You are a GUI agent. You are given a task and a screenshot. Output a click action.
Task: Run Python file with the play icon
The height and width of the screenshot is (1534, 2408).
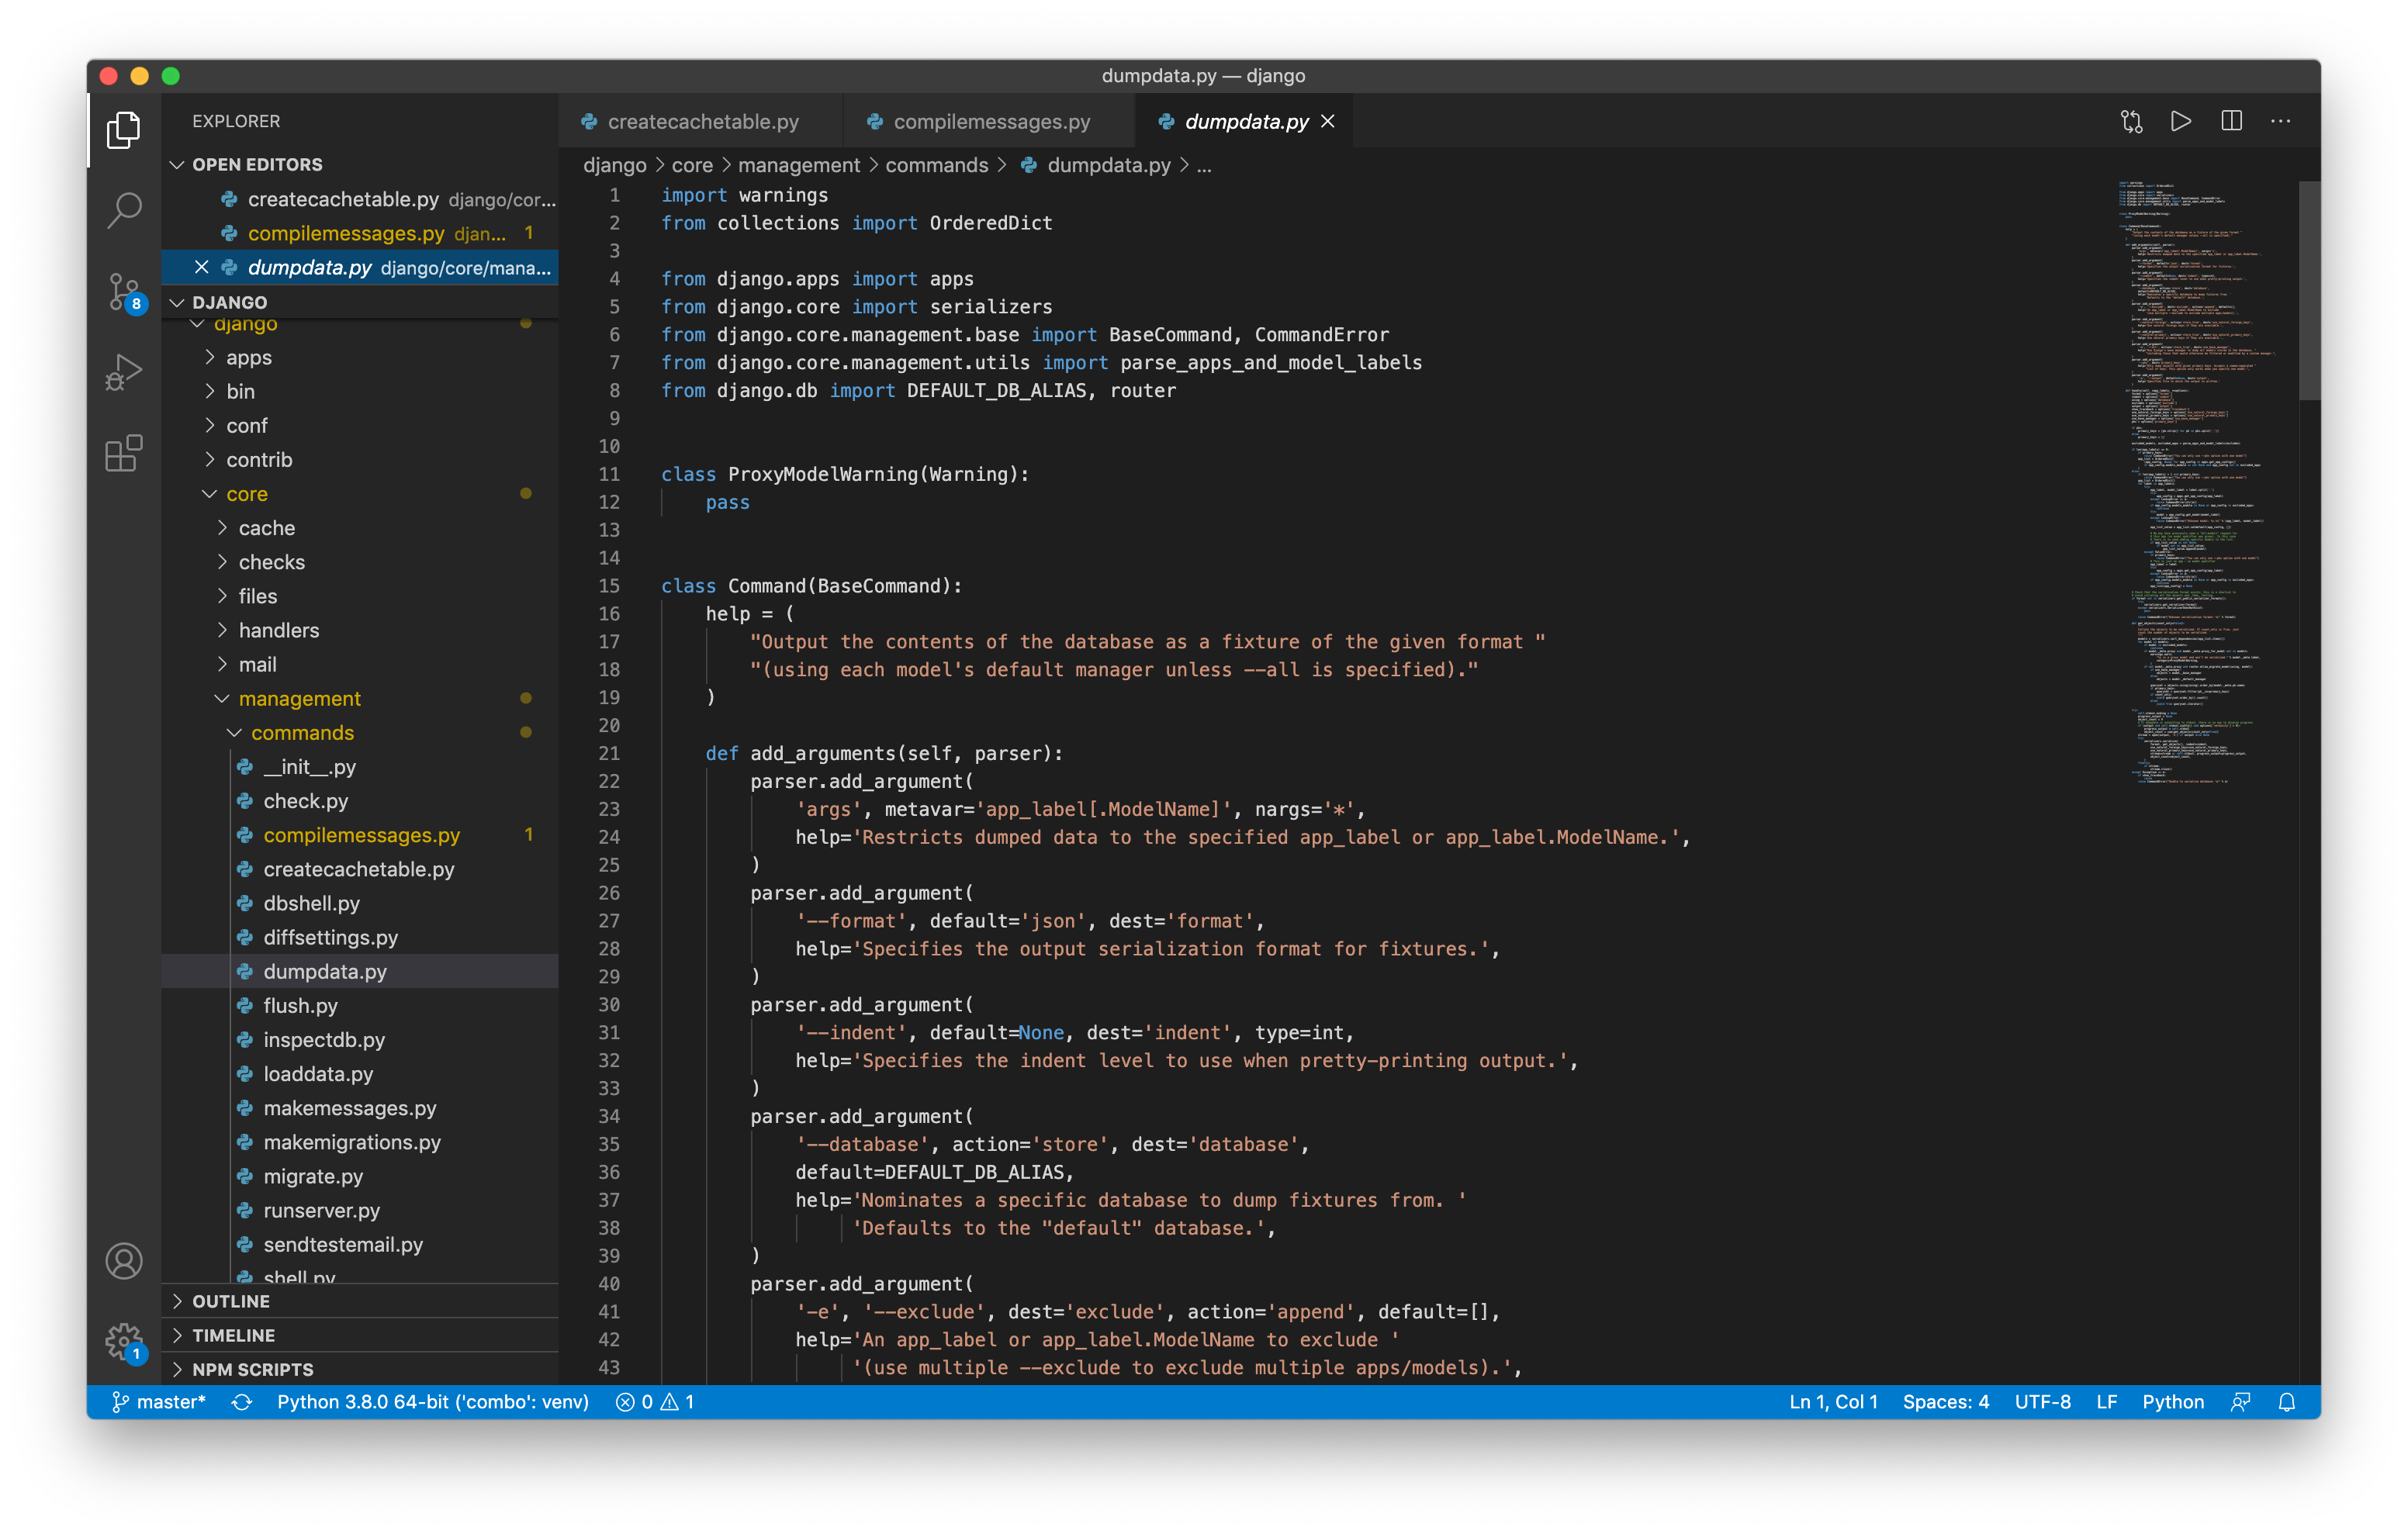2181,121
